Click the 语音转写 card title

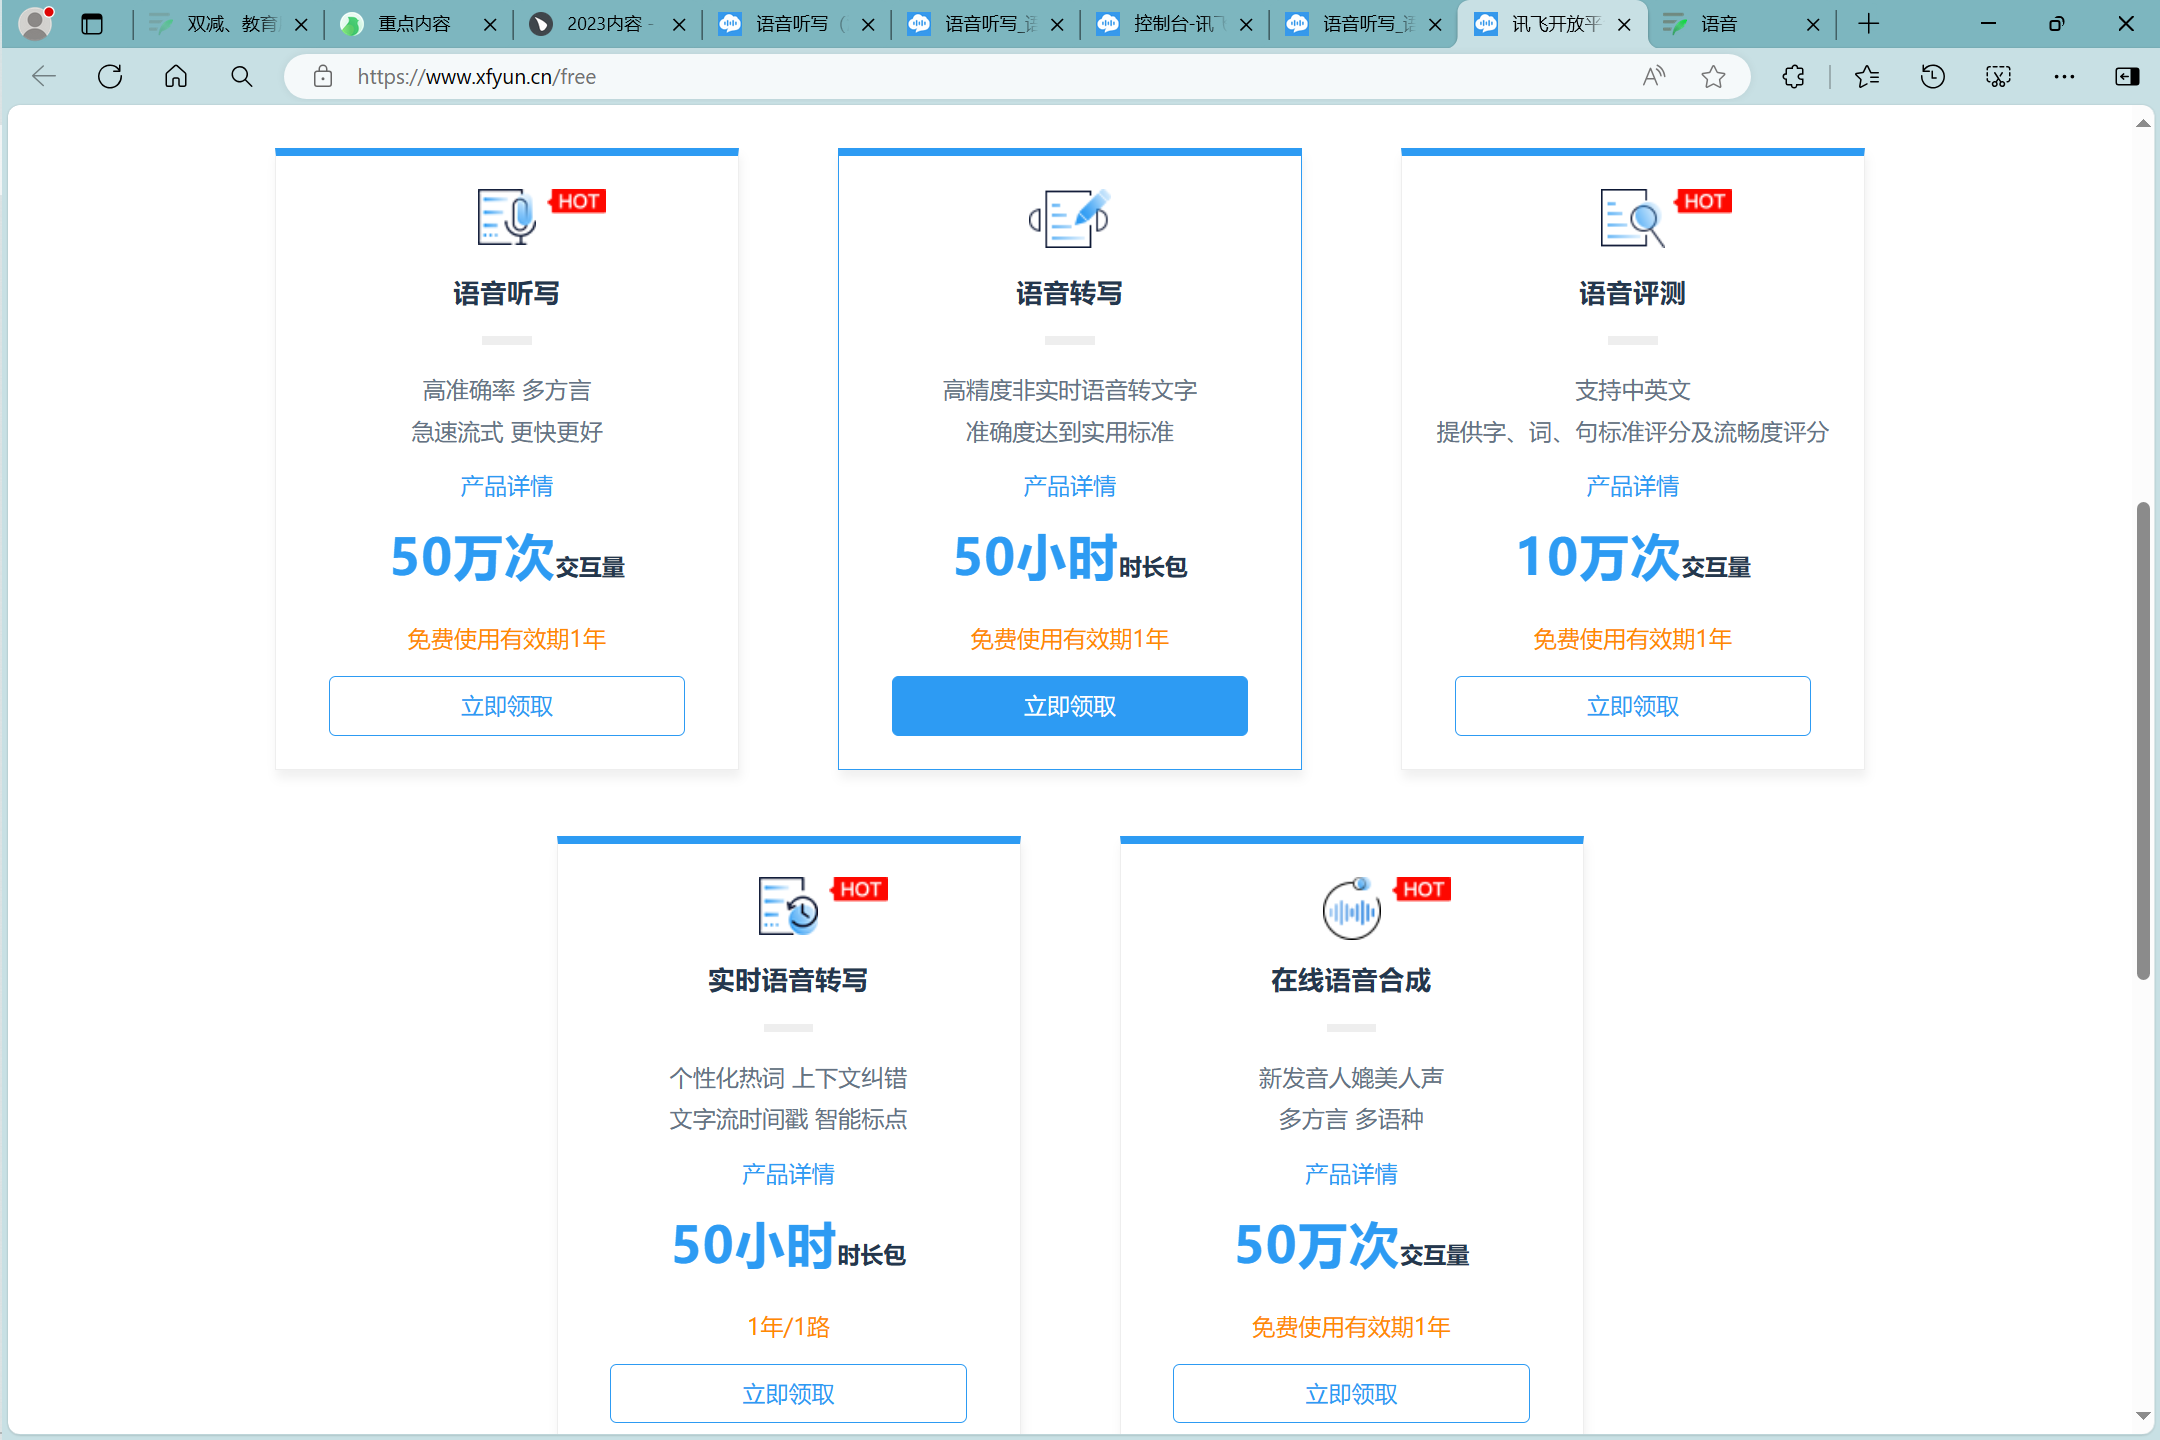click(x=1069, y=293)
